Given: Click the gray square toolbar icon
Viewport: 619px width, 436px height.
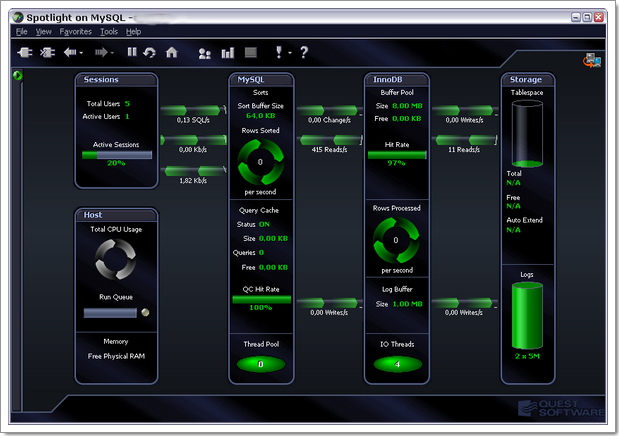Looking at the screenshot, I should pos(251,52).
